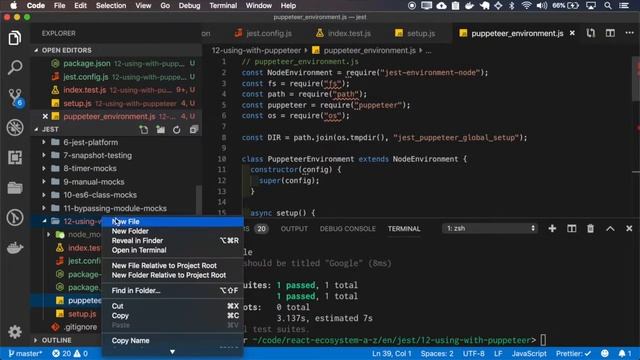Image resolution: width=640 pixels, height=360 pixels.
Task: Open the Extensions view in activity bar
Action: point(15,158)
